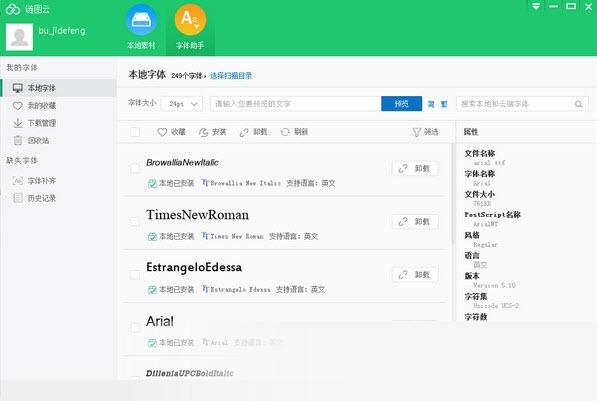Screen dimensions: 597x401
Task: Click the 选择扫描目录 link
Action: click(x=231, y=76)
